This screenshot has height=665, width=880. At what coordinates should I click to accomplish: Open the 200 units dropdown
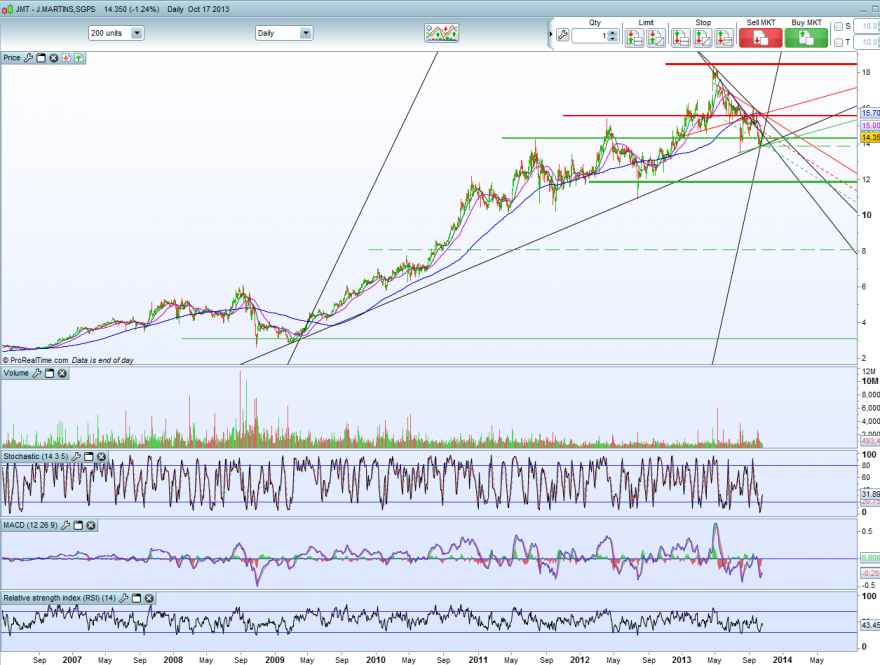[x=136, y=33]
